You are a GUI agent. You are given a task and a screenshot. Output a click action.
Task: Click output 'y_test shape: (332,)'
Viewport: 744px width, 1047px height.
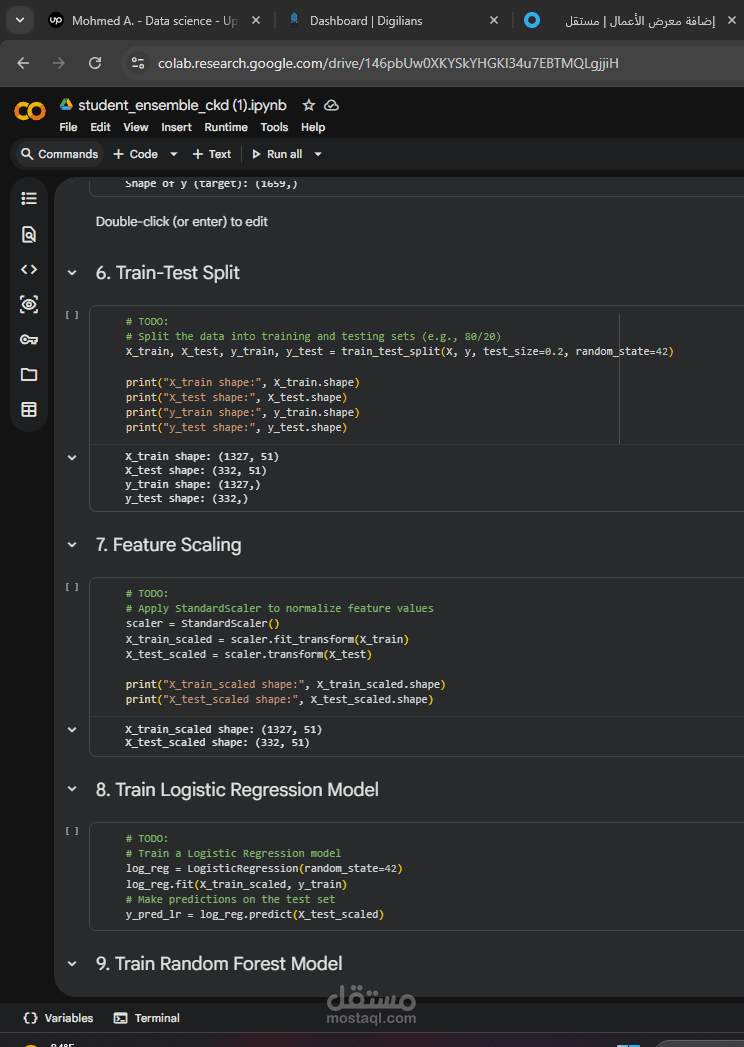[x=186, y=499]
